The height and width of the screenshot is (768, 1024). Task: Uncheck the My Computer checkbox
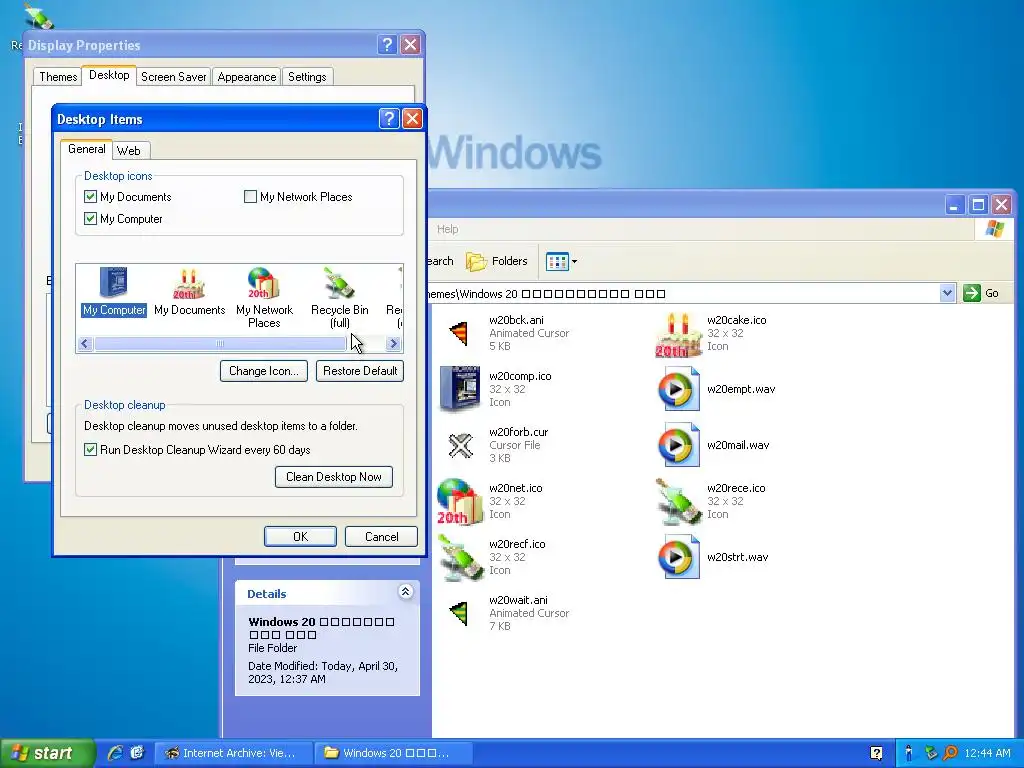pos(90,219)
